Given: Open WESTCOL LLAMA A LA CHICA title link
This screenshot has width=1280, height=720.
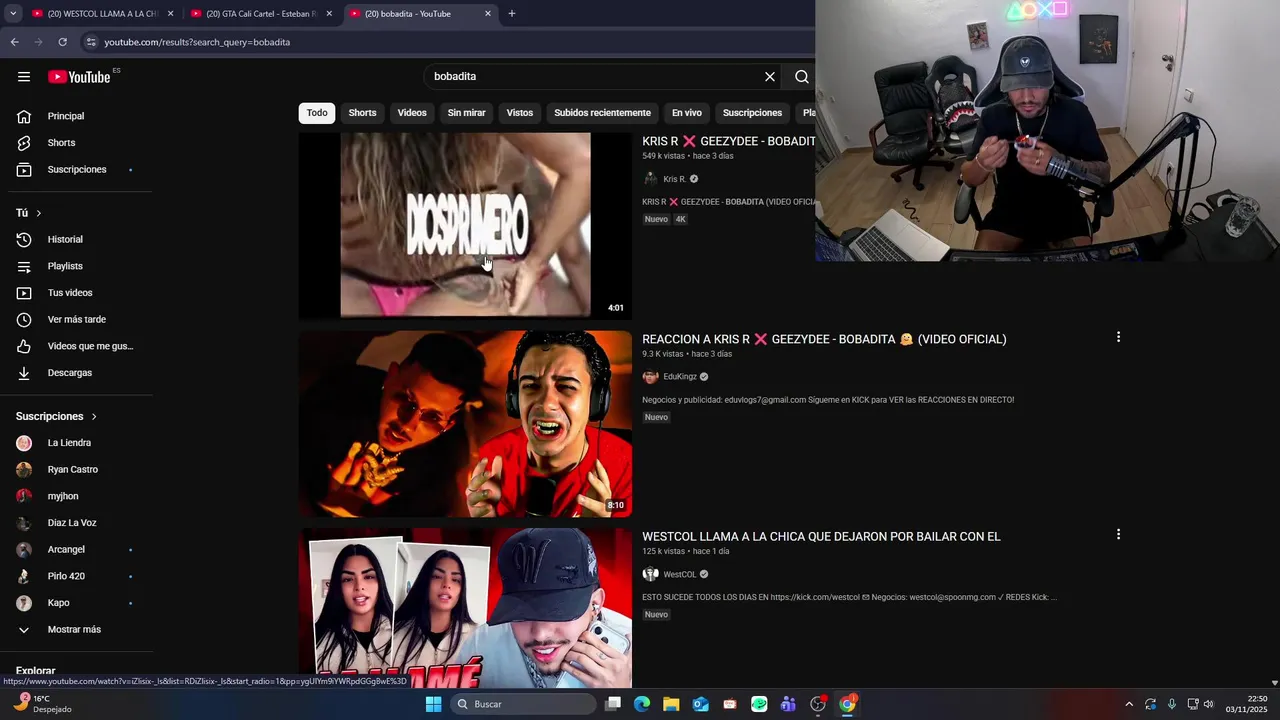Looking at the screenshot, I should click(821, 537).
